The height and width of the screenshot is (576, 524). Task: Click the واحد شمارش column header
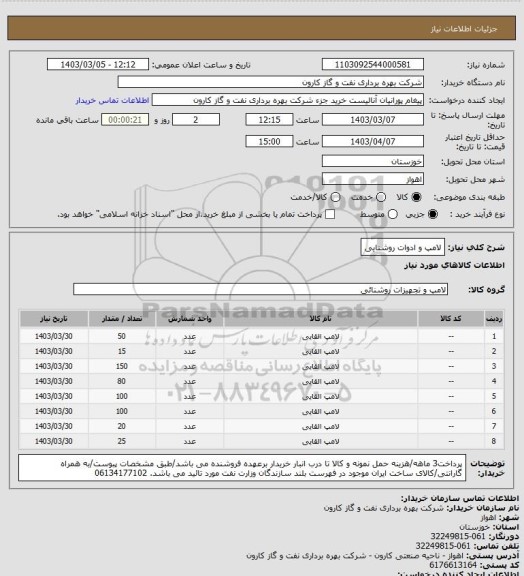pyautogui.click(x=190, y=319)
